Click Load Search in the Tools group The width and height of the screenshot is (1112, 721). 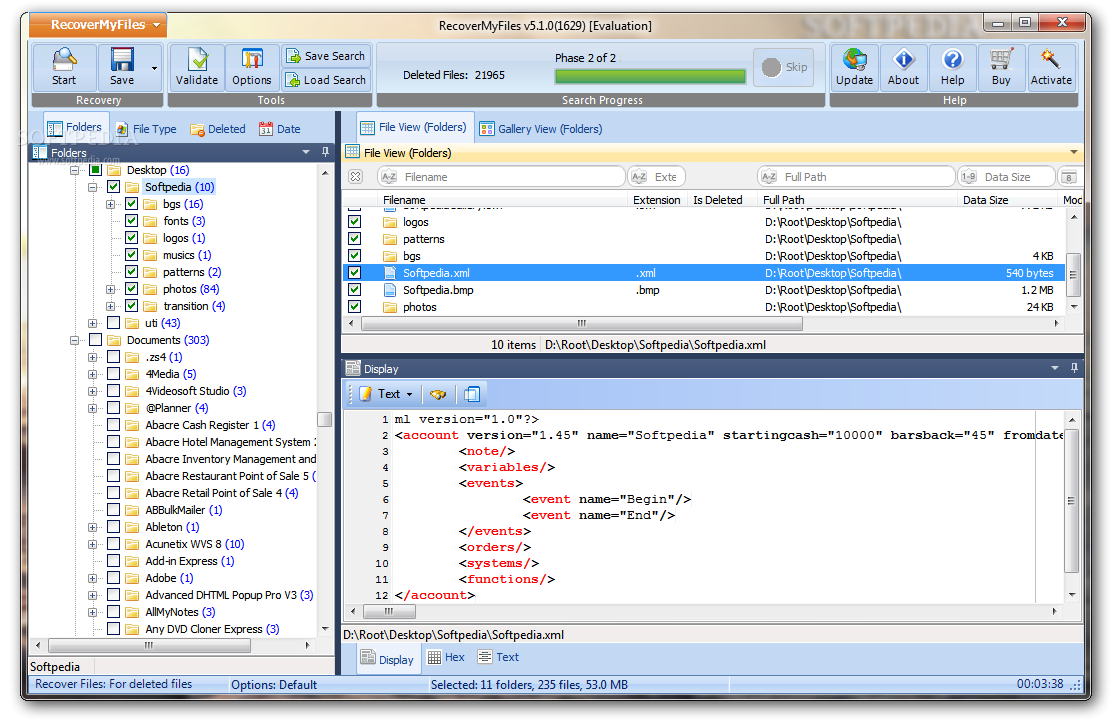tap(326, 79)
